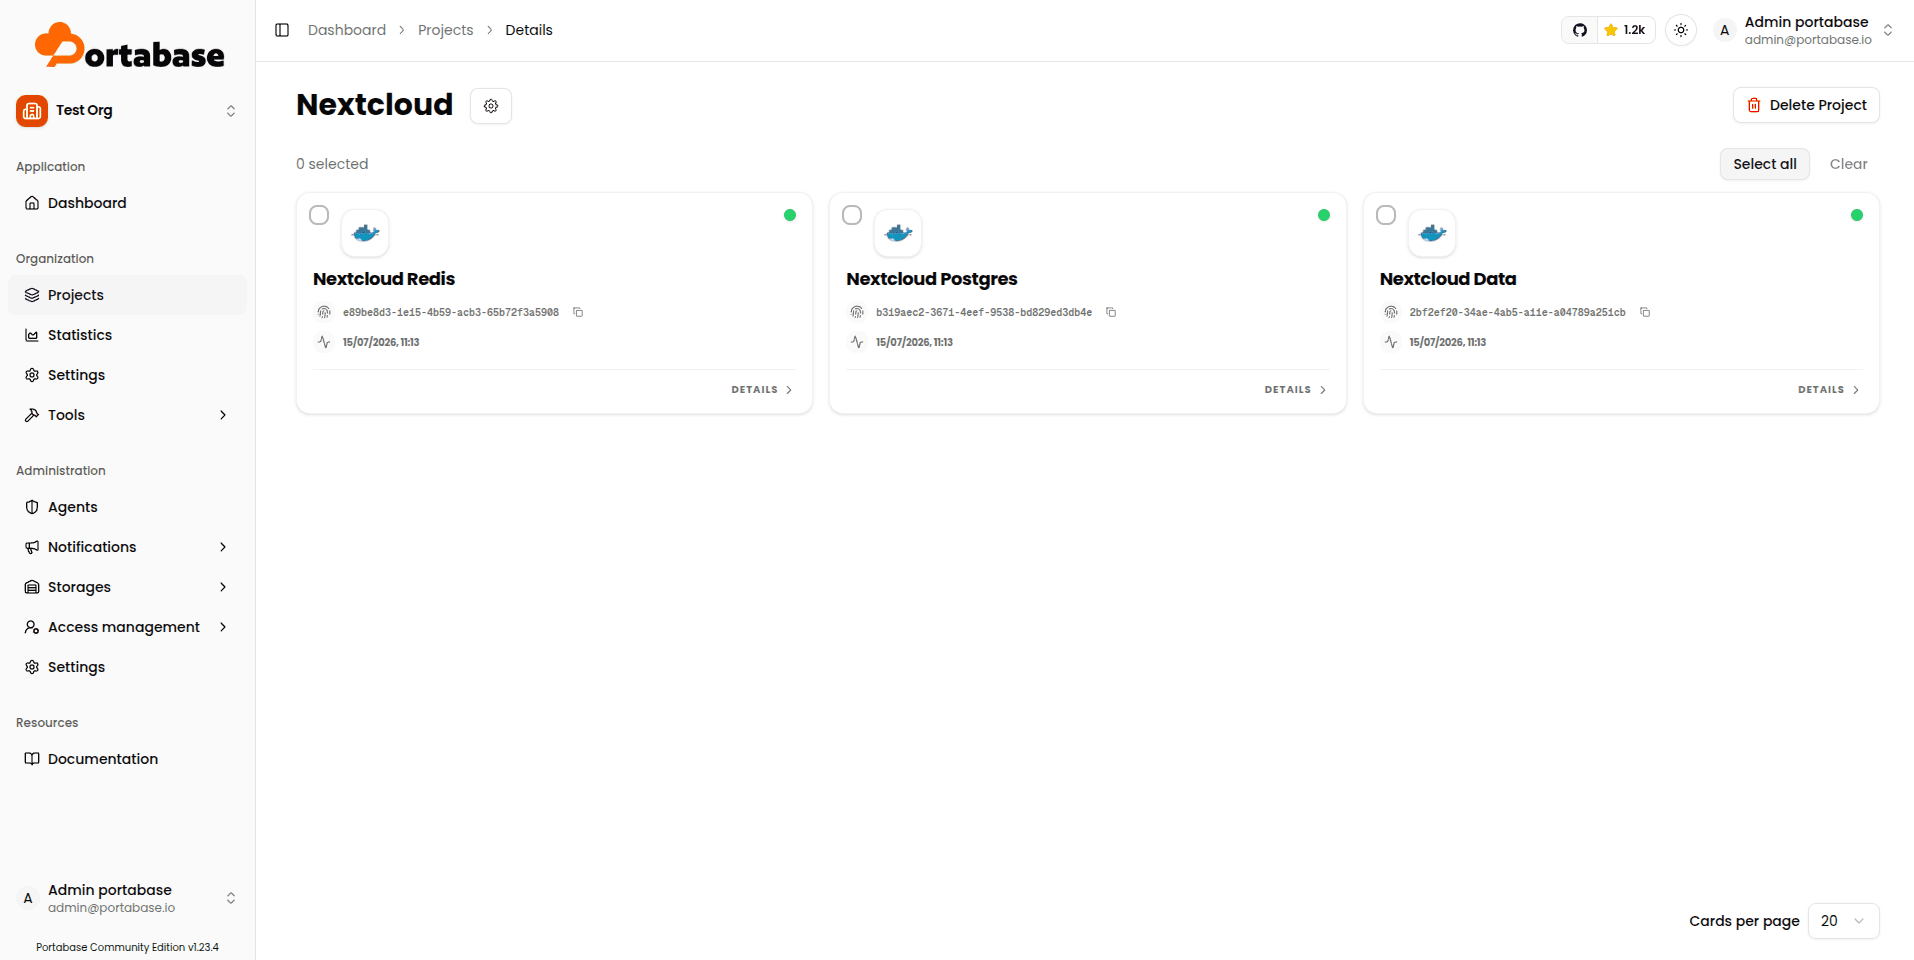Viewport: 1914px width, 960px height.
Task: Copy the Nextcloud Data ID
Action: pos(1645,312)
